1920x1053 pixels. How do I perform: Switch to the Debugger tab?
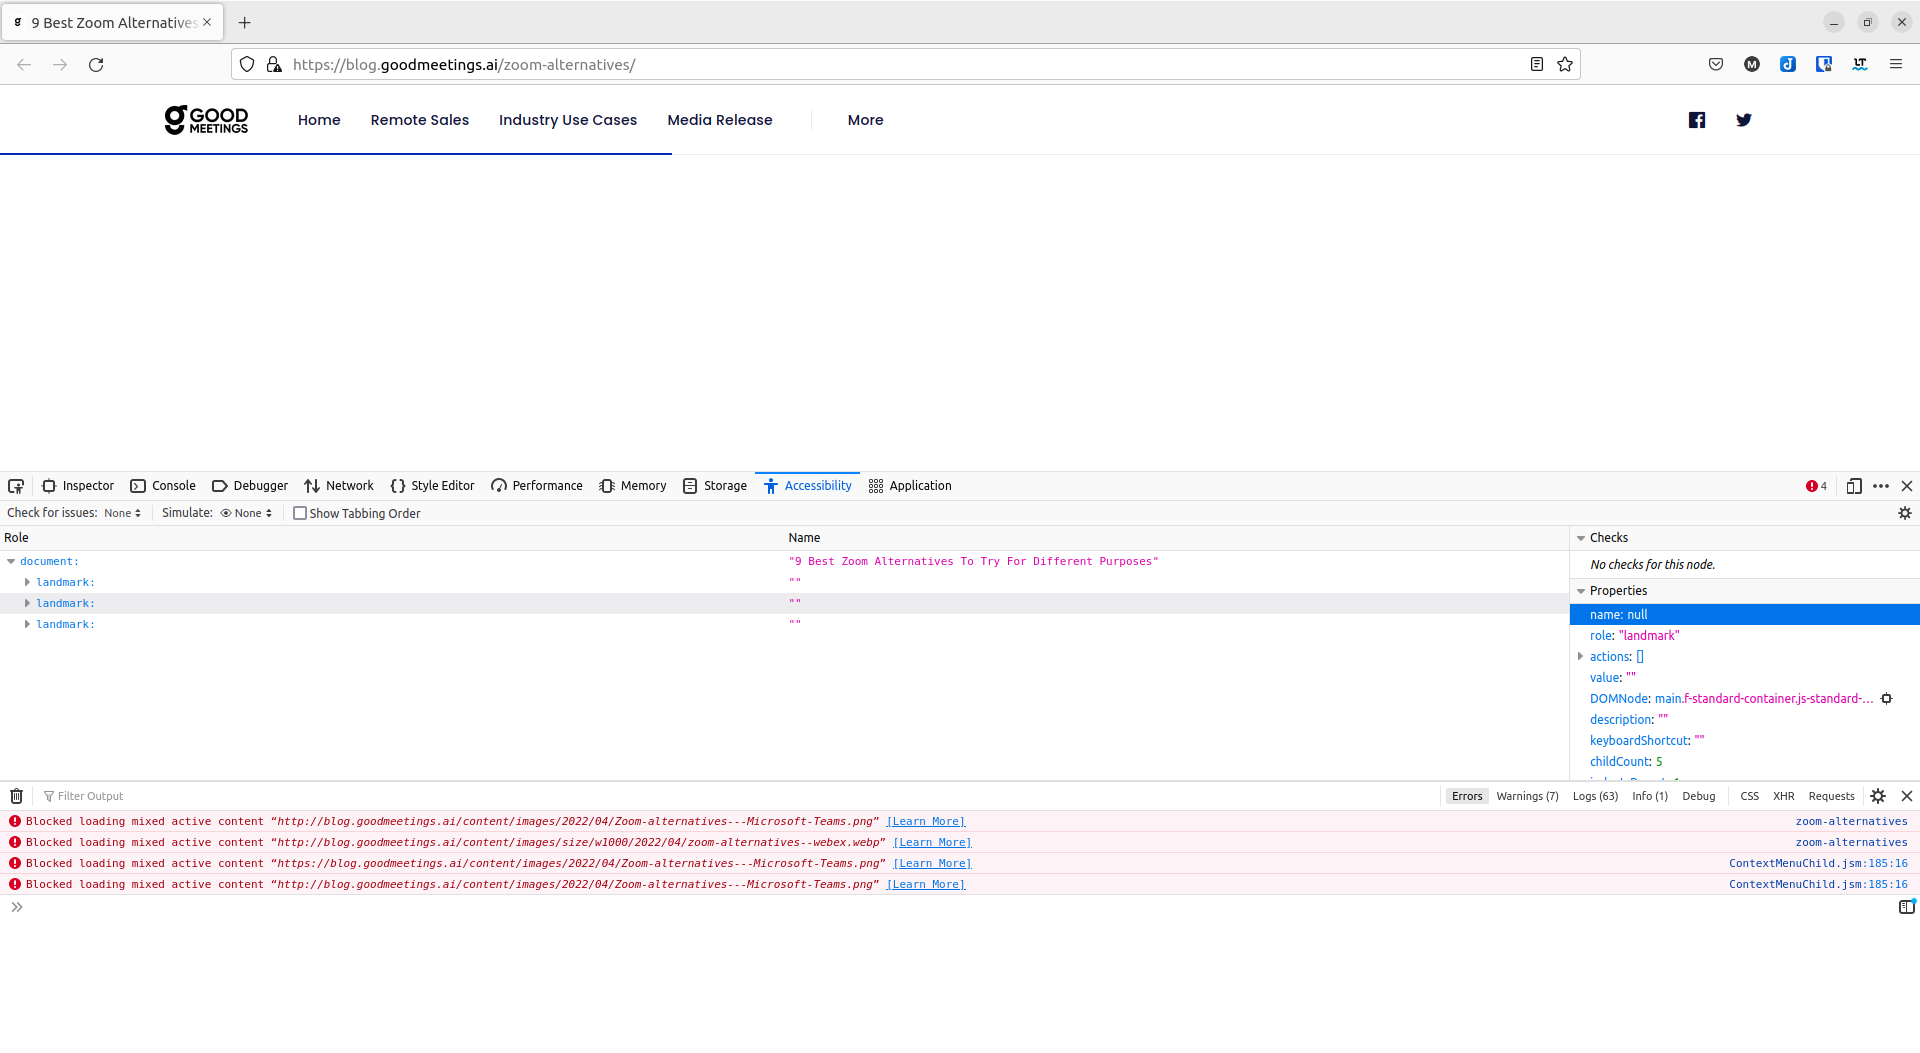(x=250, y=486)
